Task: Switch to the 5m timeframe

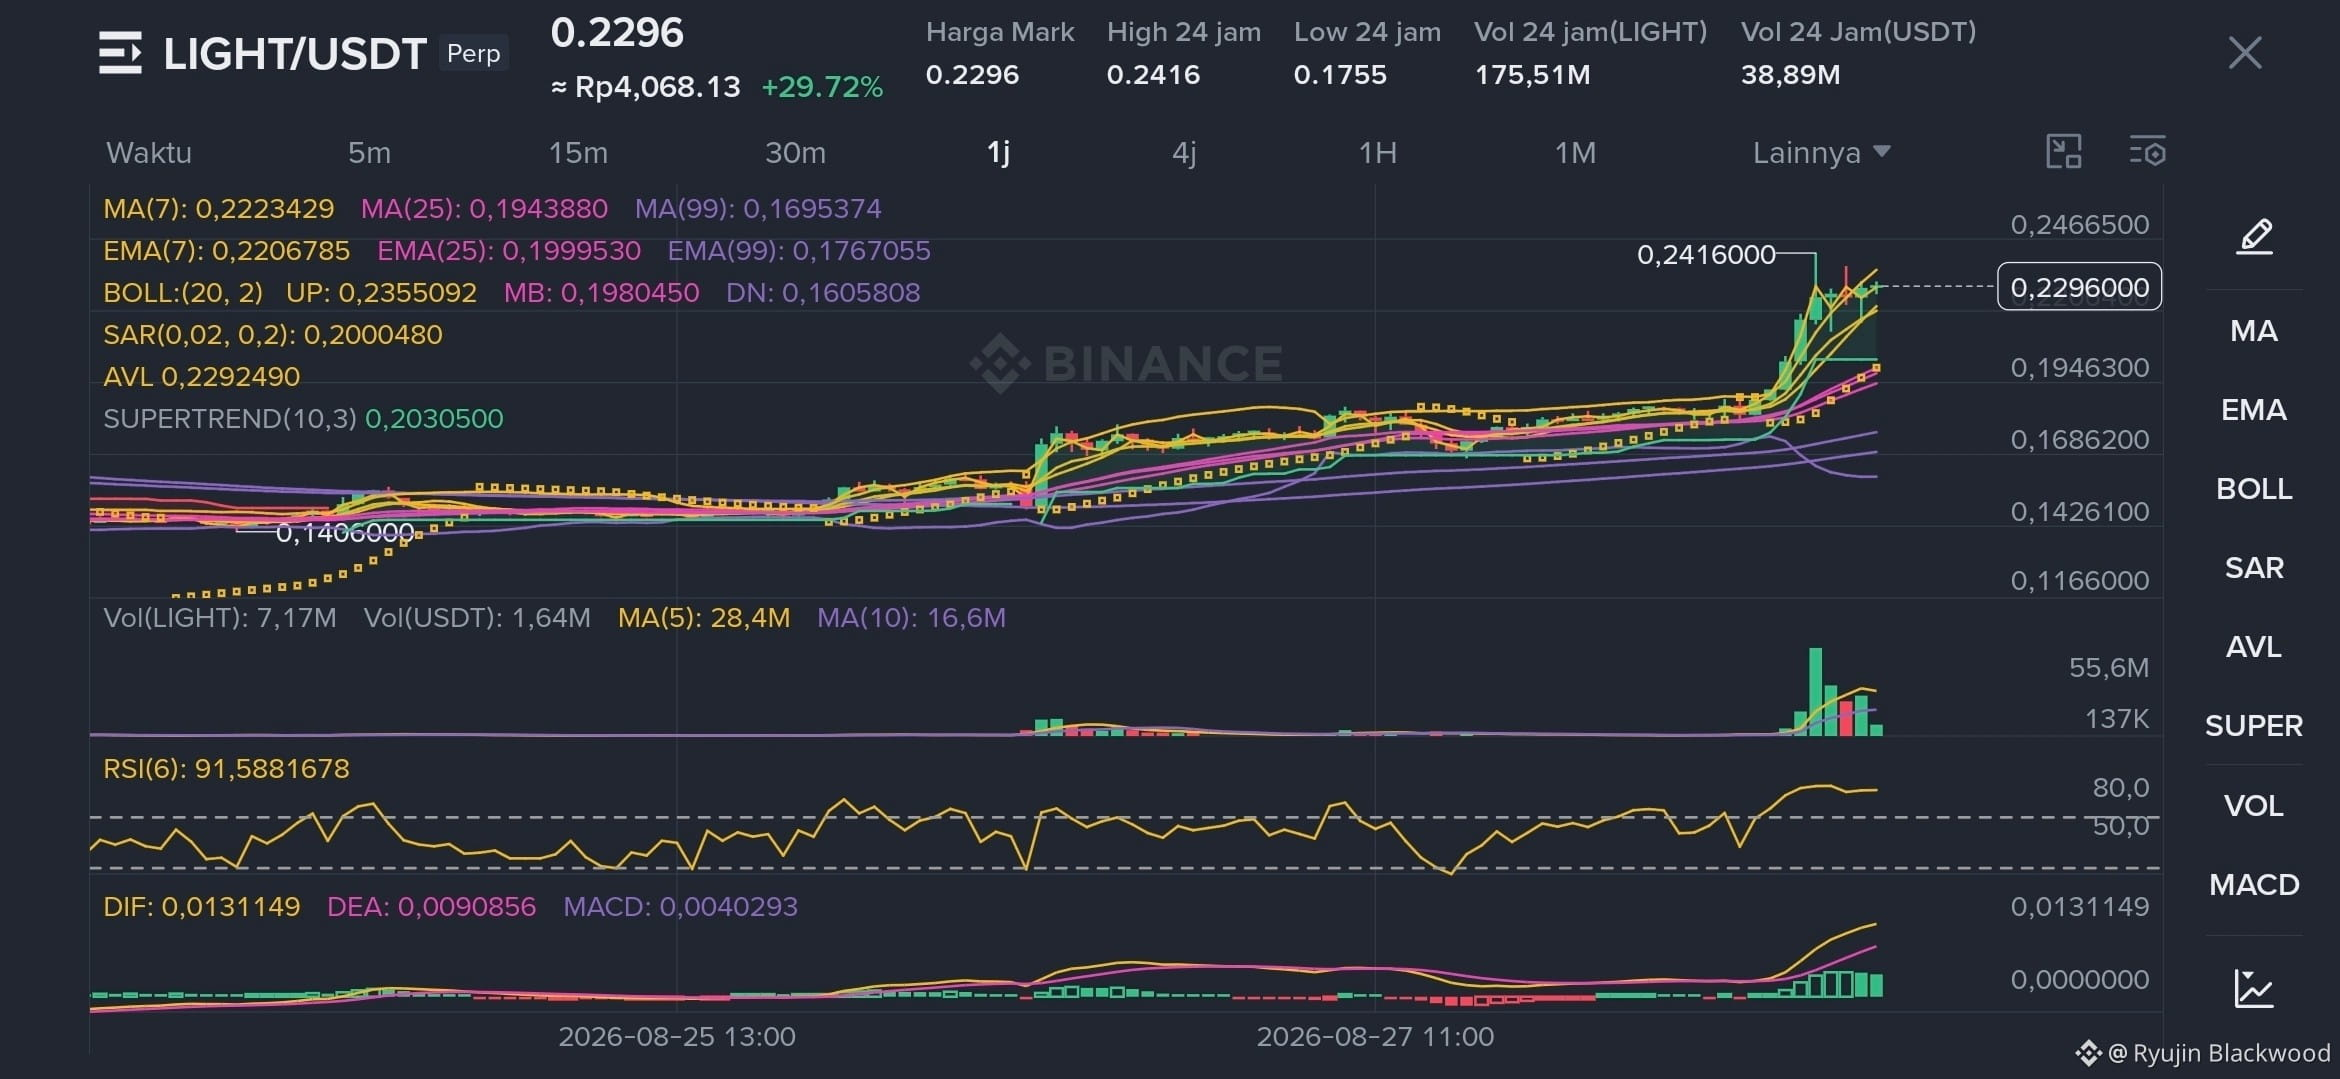Action: tap(369, 153)
